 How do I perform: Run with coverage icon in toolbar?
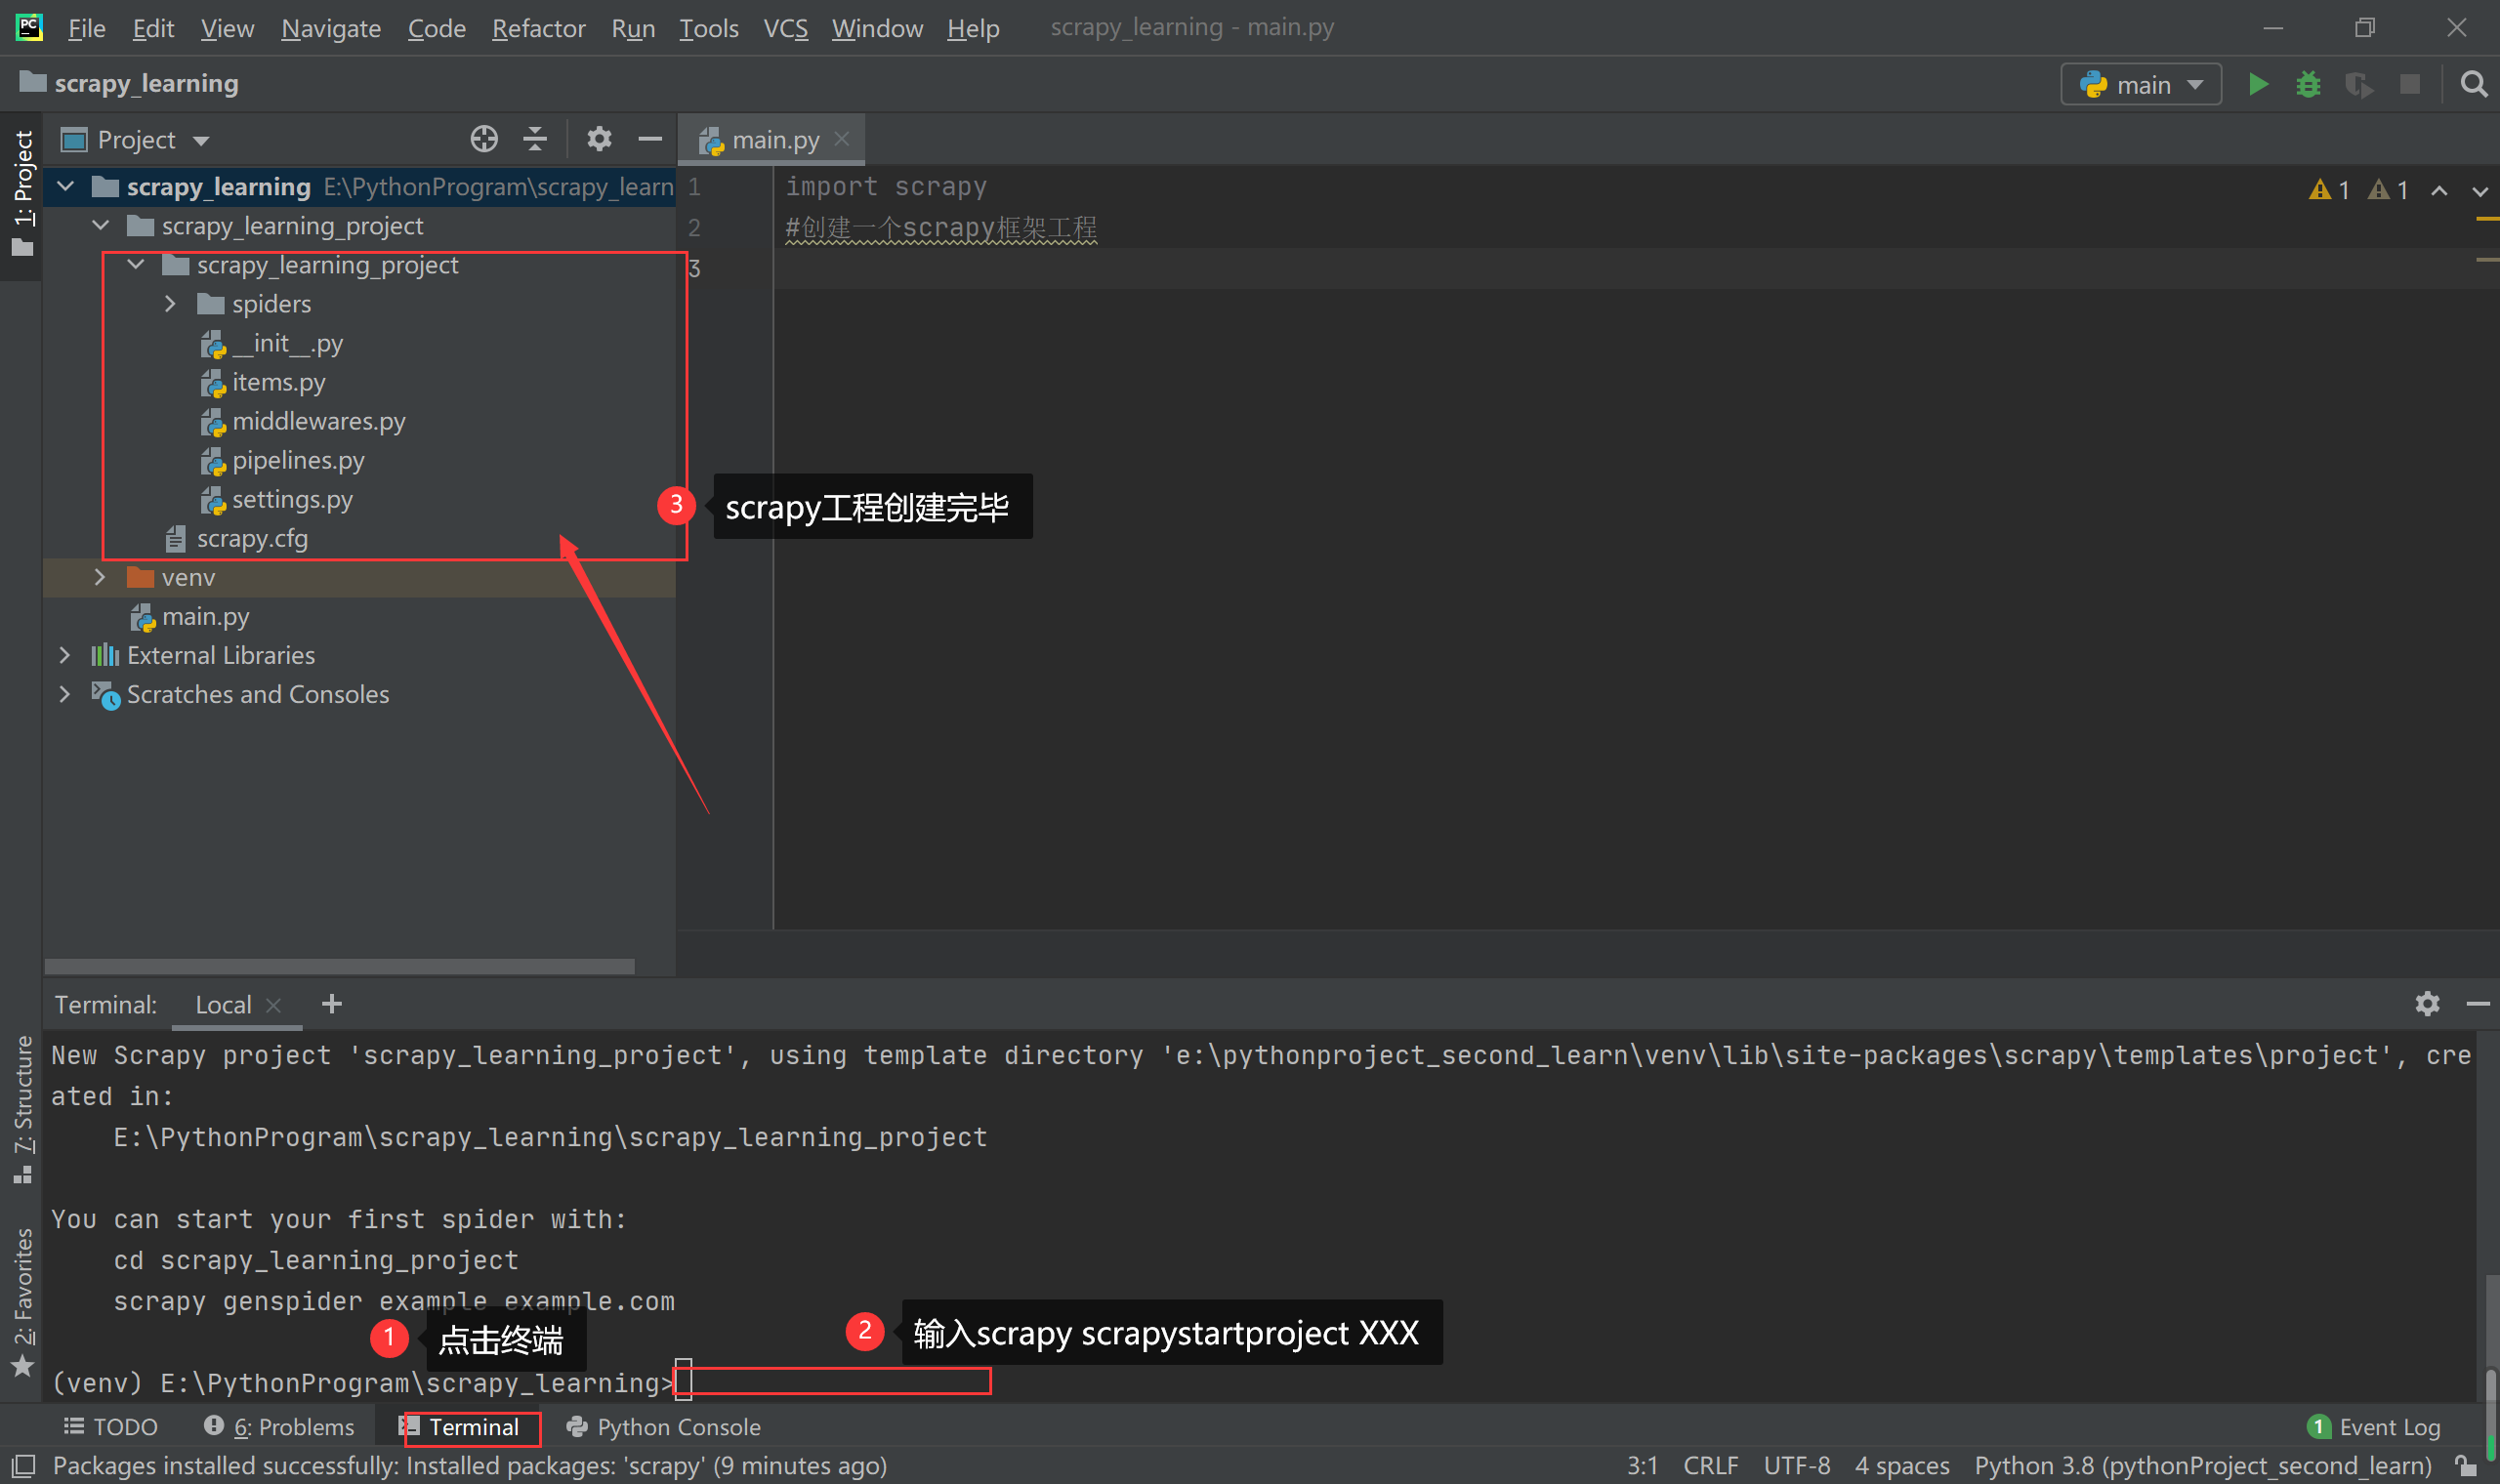click(2358, 85)
